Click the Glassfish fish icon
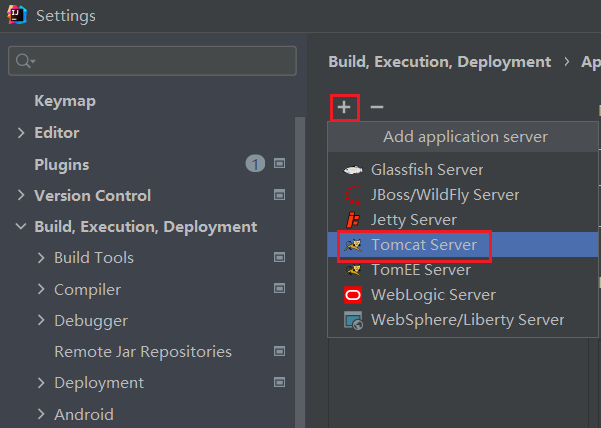The height and width of the screenshot is (428, 601). coord(353,169)
